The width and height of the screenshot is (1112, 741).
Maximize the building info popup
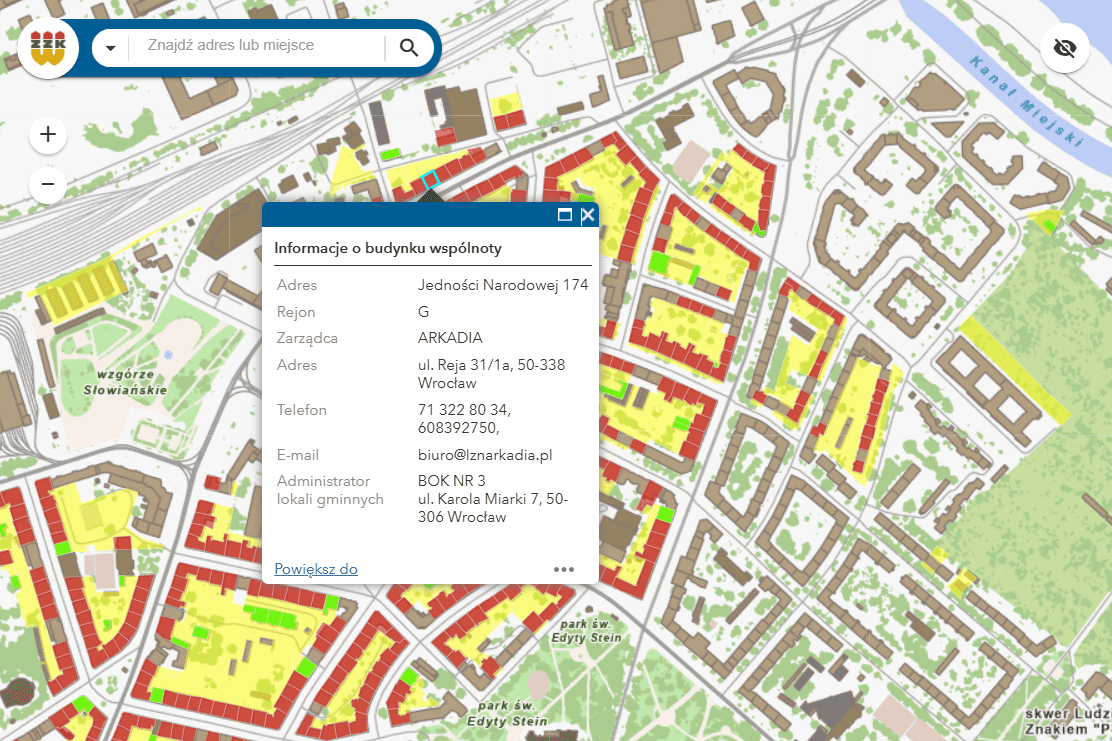[565, 215]
